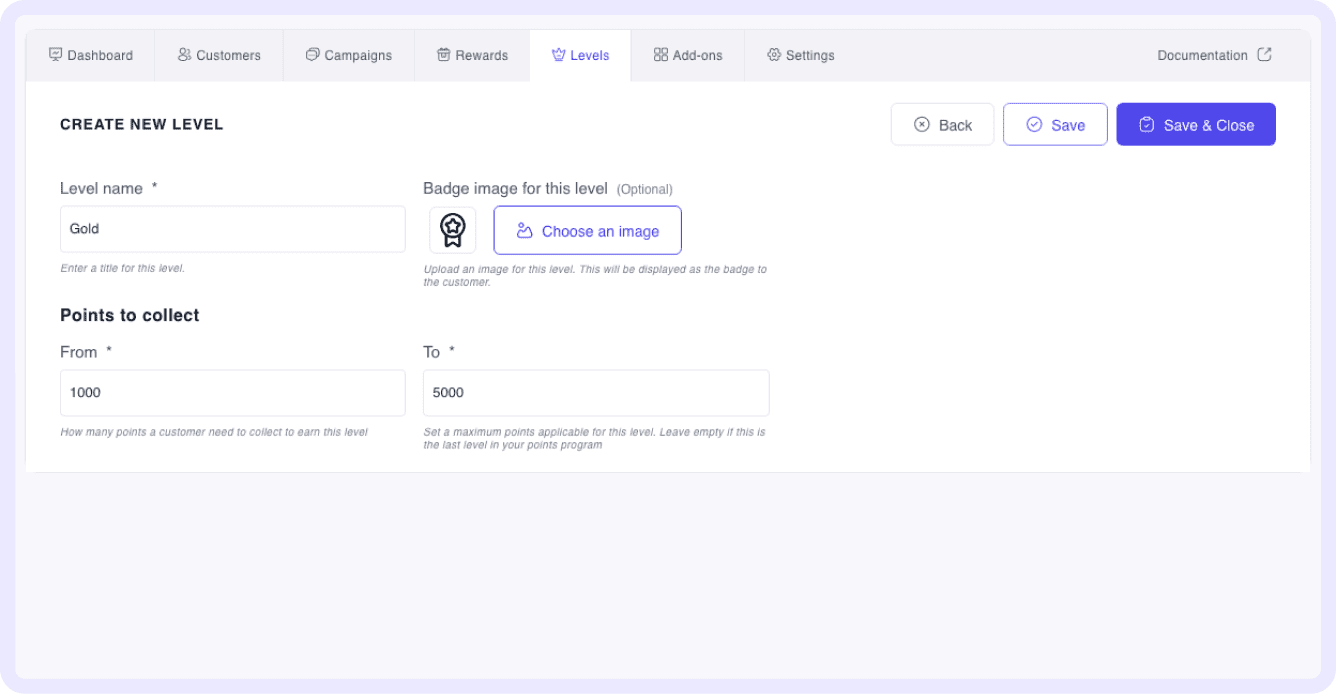1336x694 pixels.
Task: Open the Documentation link
Action: click(1202, 56)
